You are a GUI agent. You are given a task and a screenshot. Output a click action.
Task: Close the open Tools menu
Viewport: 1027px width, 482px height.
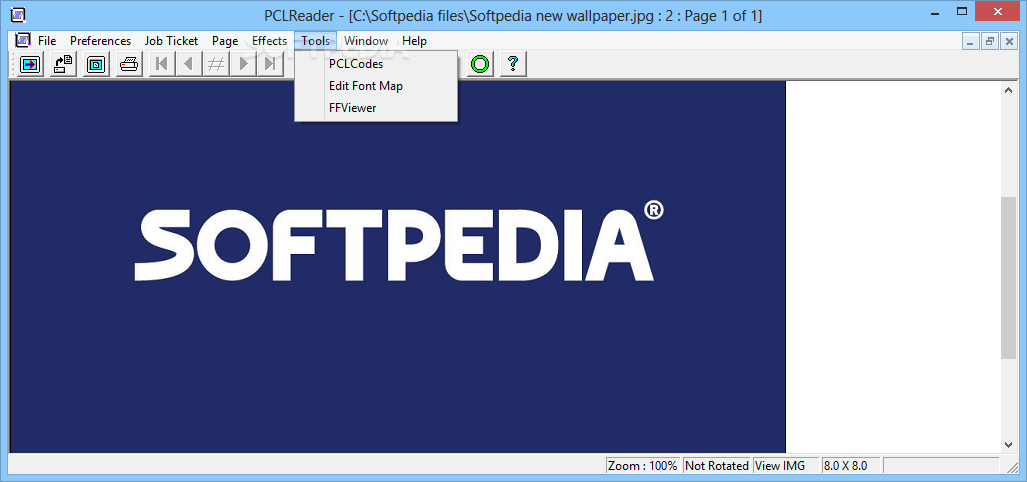316,41
